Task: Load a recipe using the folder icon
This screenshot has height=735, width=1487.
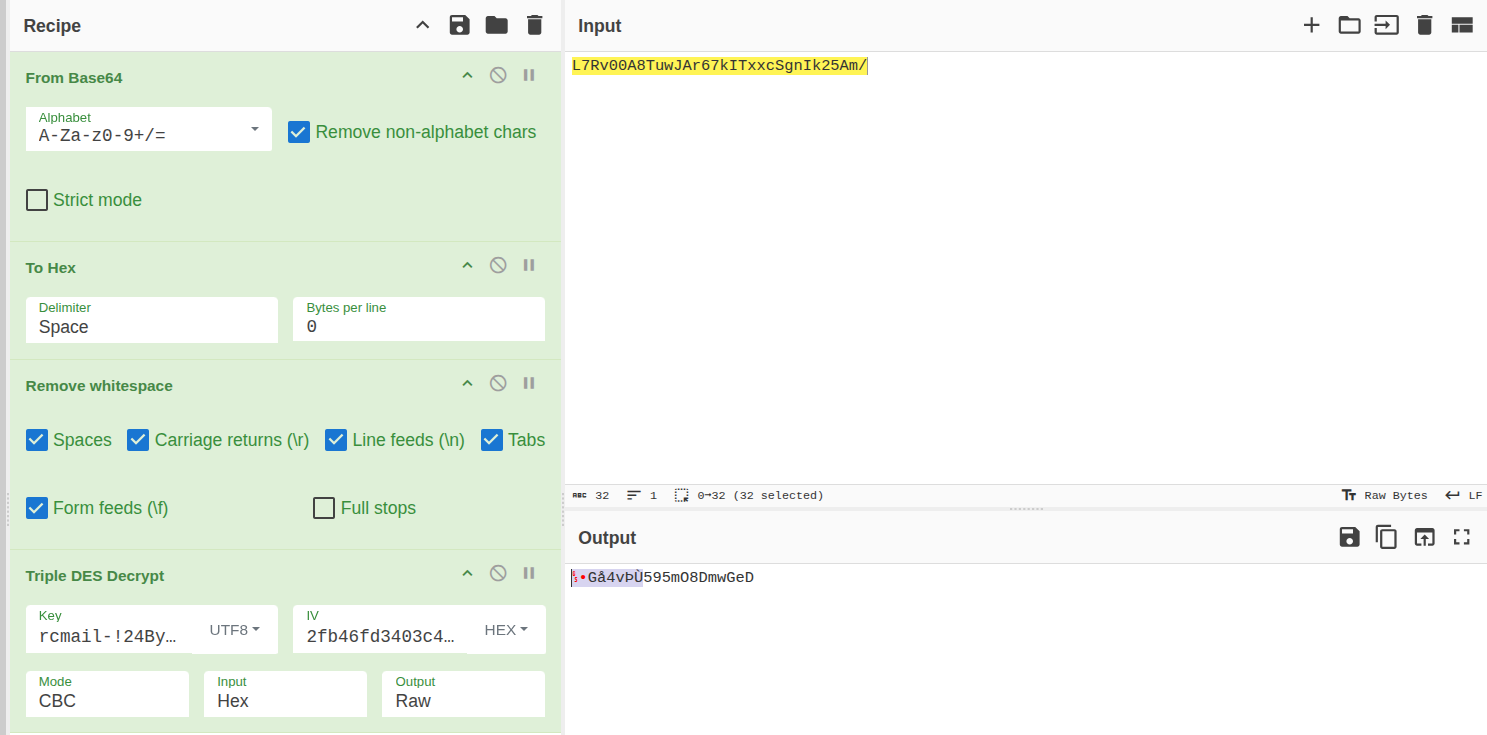Action: click(x=497, y=25)
